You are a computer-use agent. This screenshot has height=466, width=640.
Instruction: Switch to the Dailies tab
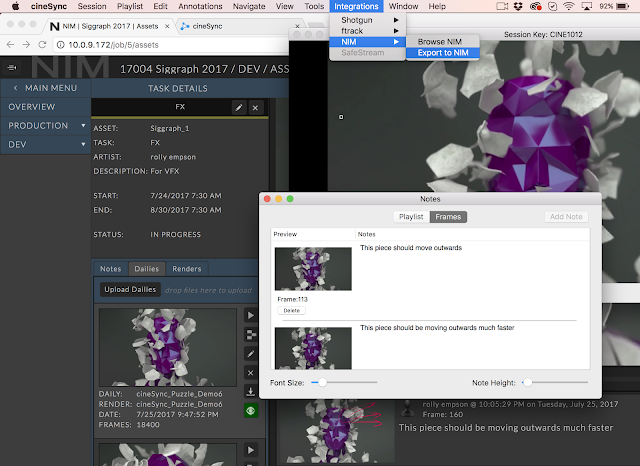(x=147, y=269)
